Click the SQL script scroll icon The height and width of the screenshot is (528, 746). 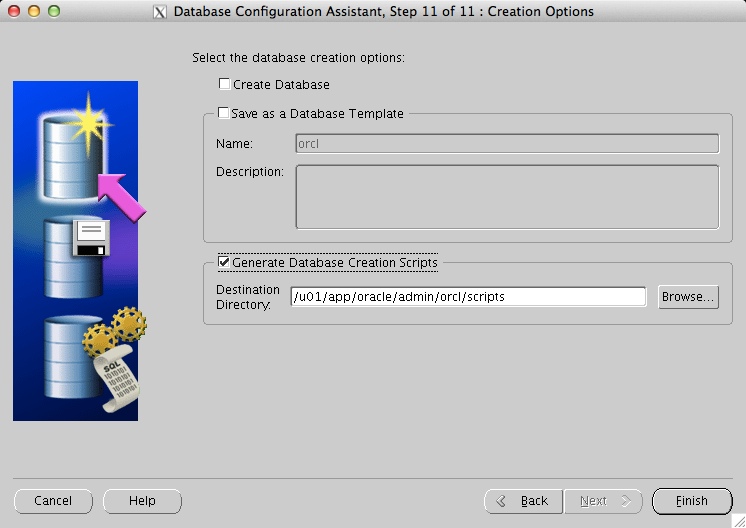(x=112, y=380)
